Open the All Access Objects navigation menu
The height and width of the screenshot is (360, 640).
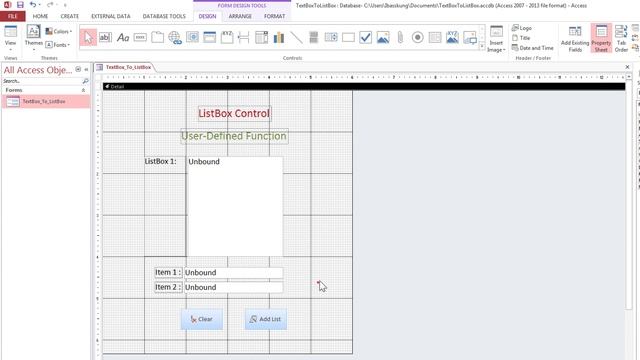pyautogui.click(x=78, y=69)
